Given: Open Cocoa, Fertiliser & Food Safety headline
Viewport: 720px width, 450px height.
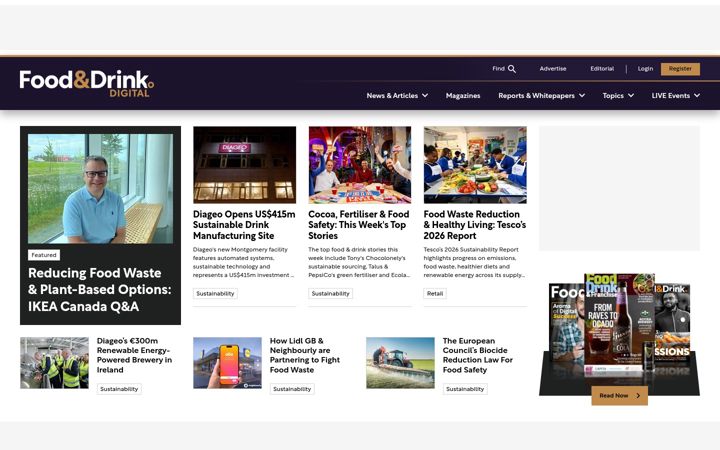Looking at the screenshot, I should pyautogui.click(x=359, y=225).
